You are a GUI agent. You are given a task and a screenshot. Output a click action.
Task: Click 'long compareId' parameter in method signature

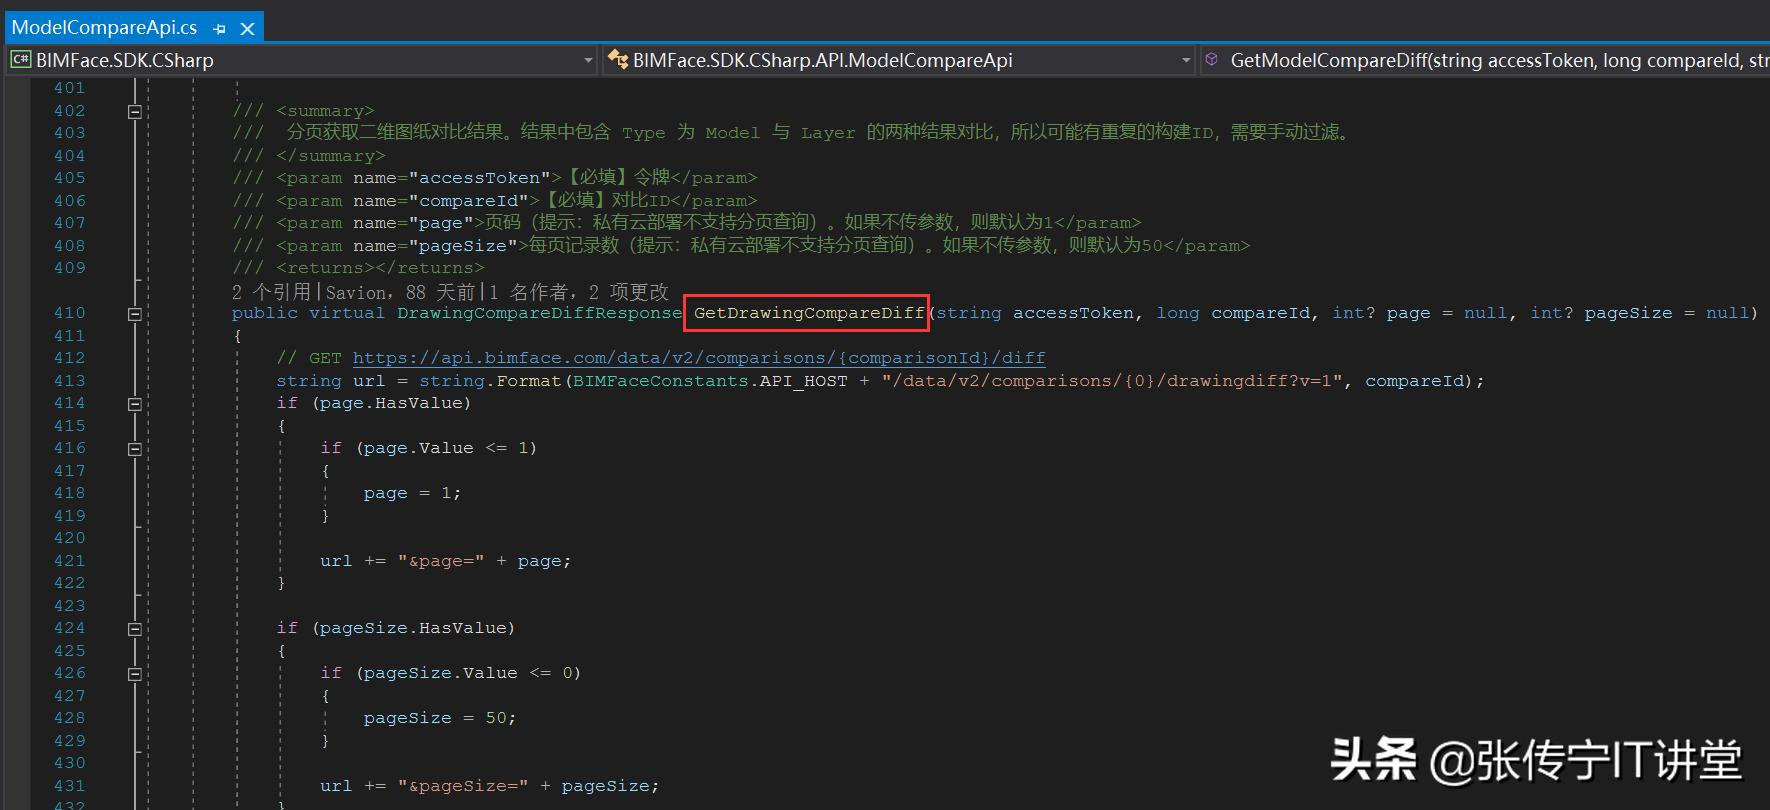1233,313
